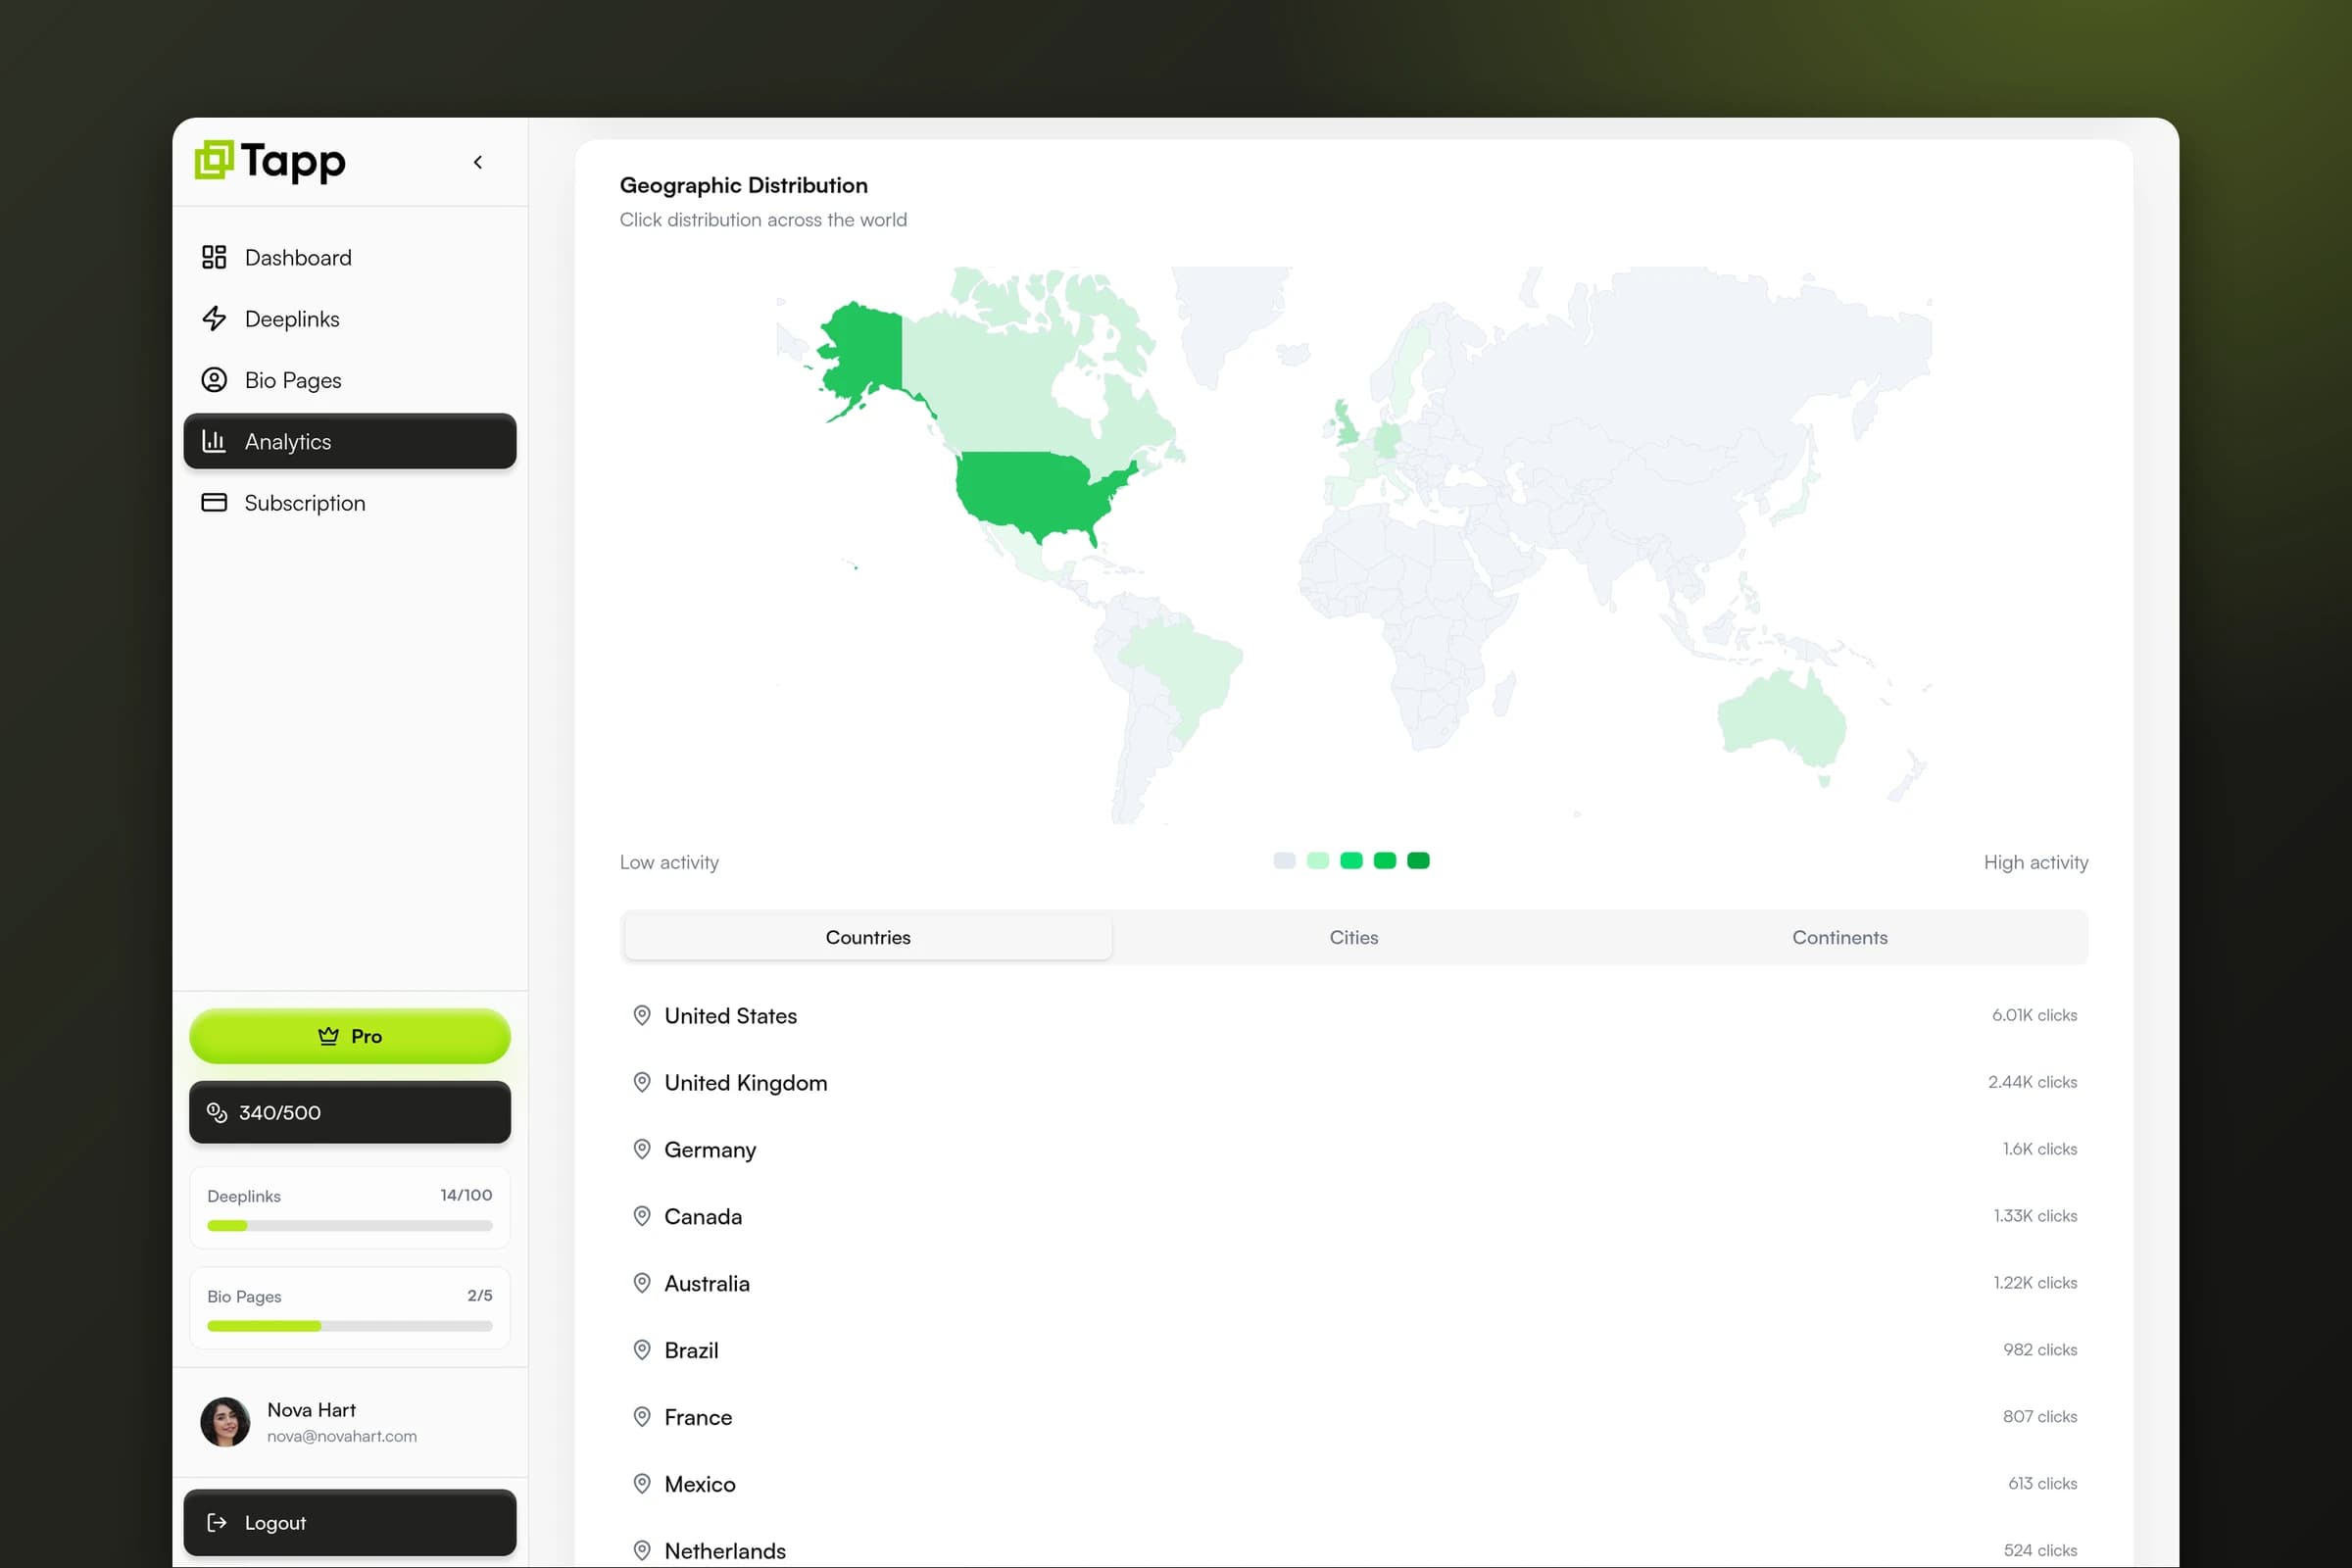The image size is (2352, 1568).
Task: Open the Dashboard menu item
Action: pyautogui.click(x=350, y=257)
